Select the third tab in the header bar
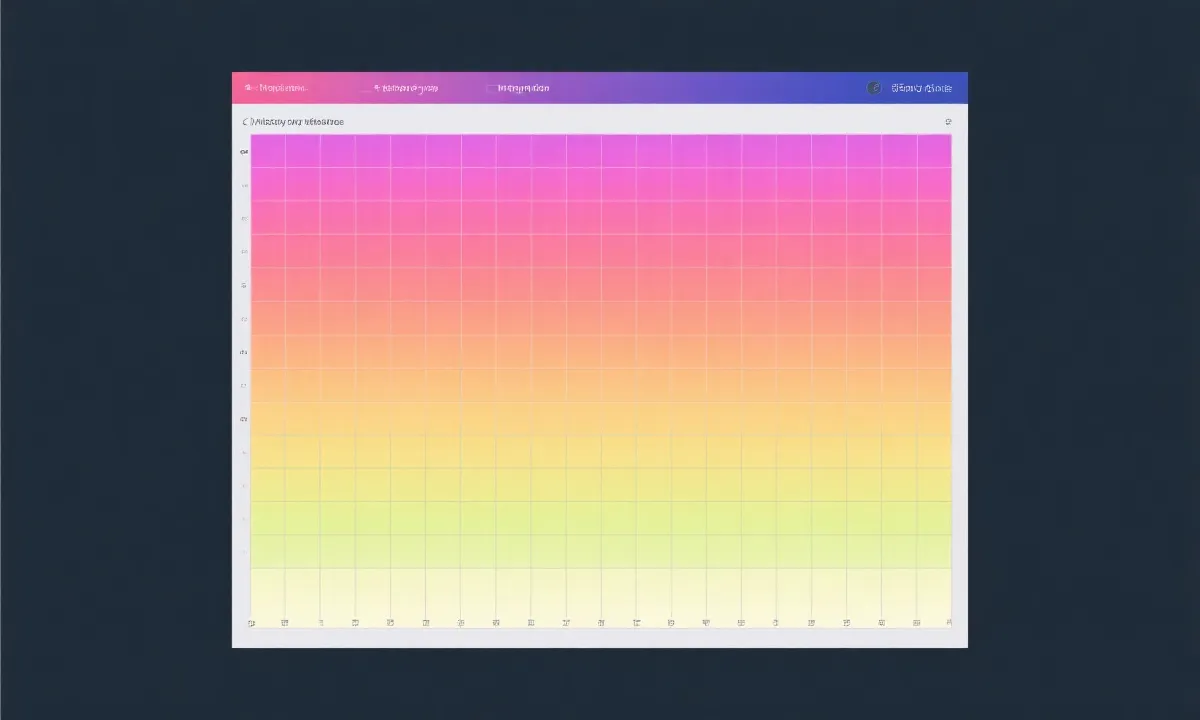Viewport: 1200px width, 720px height. 524,88
